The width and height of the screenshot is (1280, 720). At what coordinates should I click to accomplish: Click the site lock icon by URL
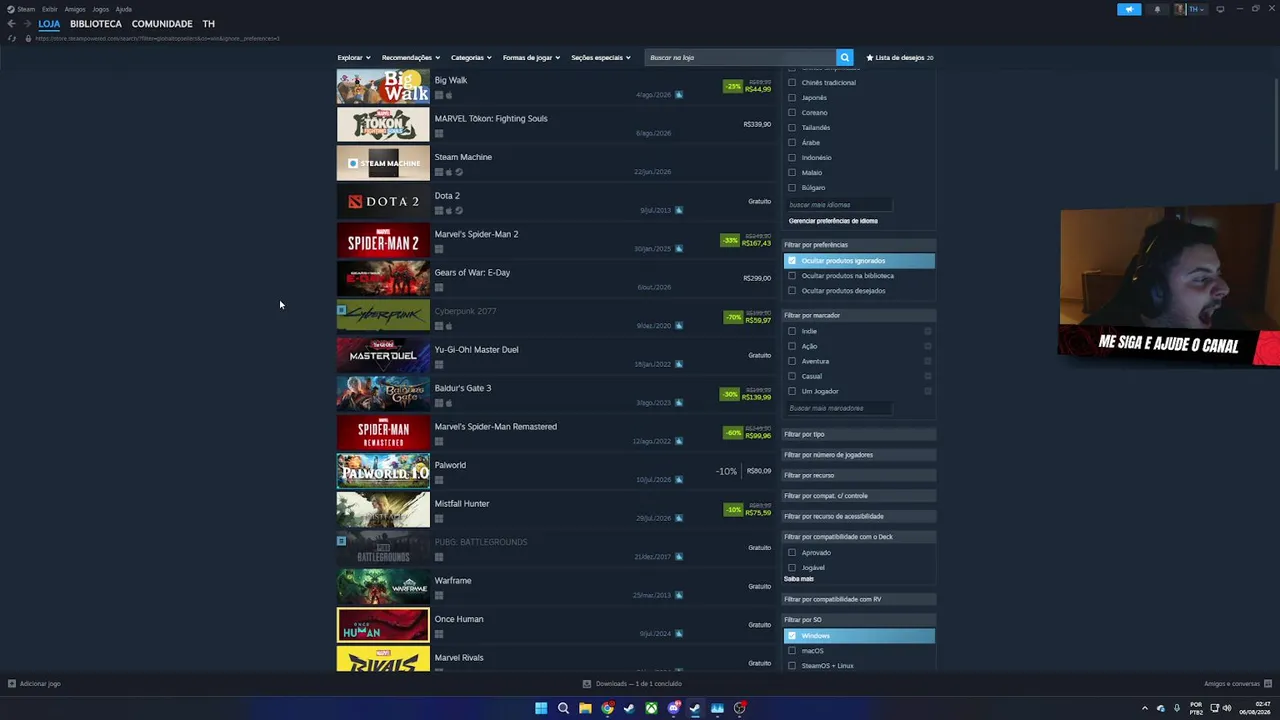click(28, 38)
